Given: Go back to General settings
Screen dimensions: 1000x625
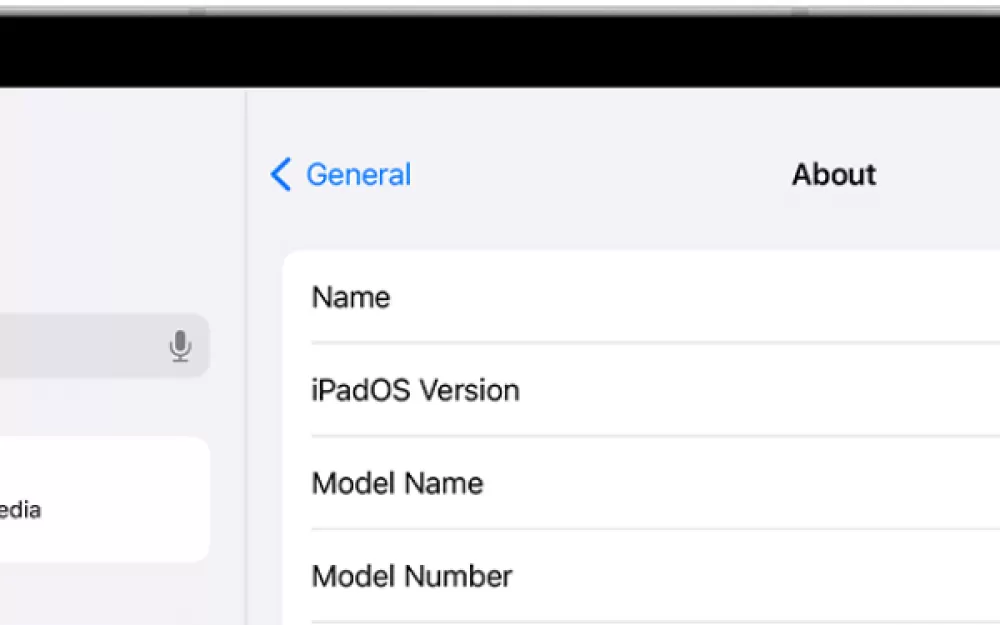Looking at the screenshot, I should coord(341,174).
